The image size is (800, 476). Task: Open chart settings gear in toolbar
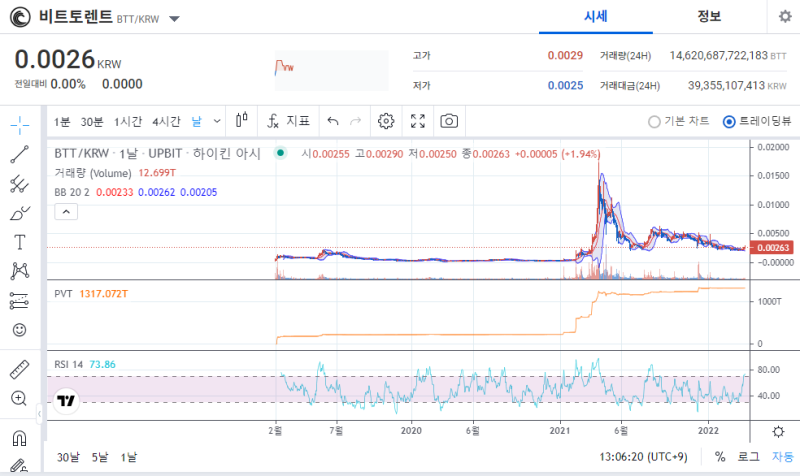pos(386,121)
